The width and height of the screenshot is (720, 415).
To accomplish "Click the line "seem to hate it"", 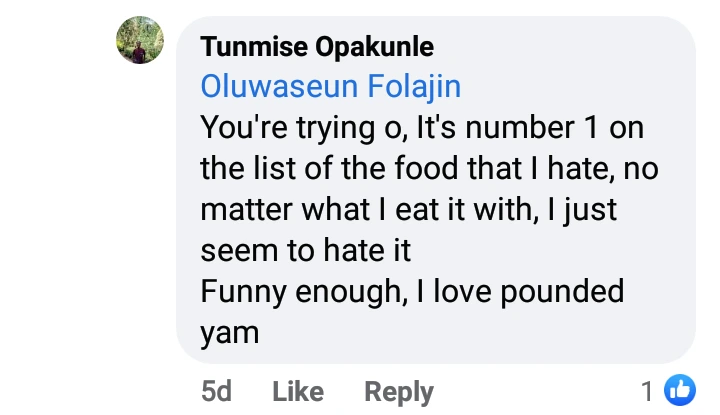I will [306, 251].
